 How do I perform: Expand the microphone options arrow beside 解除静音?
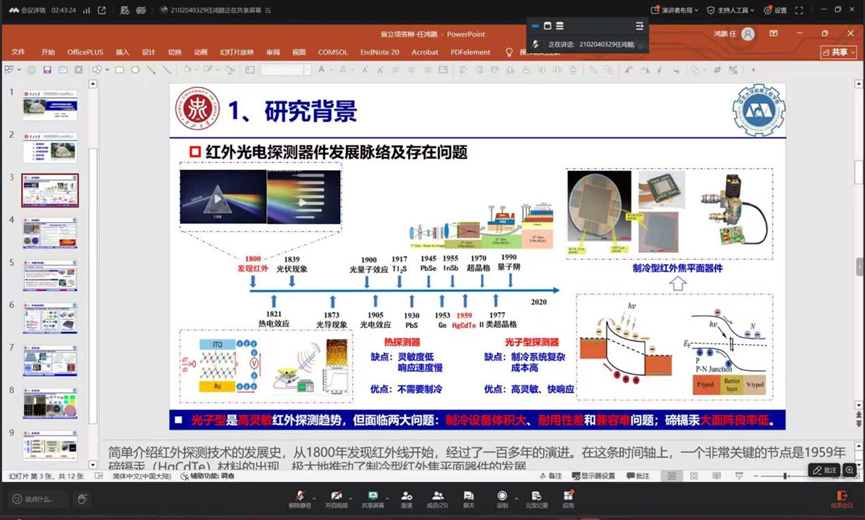[x=314, y=497]
